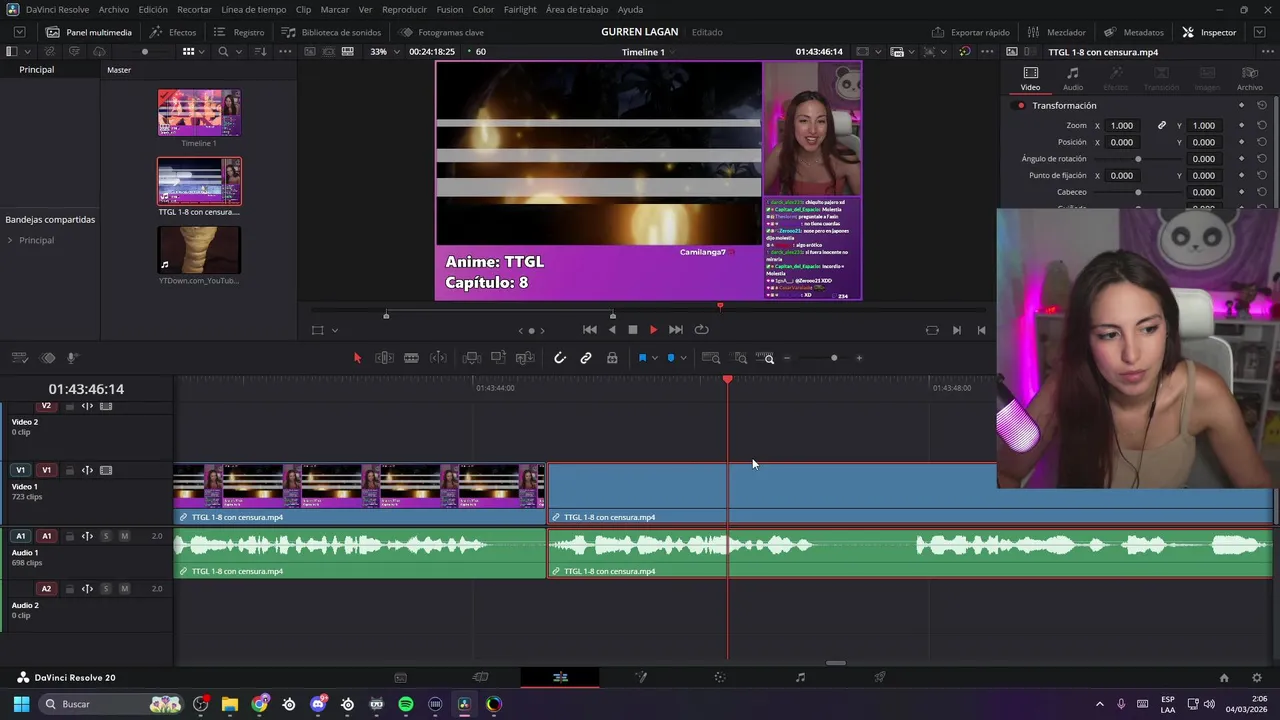
Task: Expand Principal under Bandejas compartidas
Action: pos(10,241)
